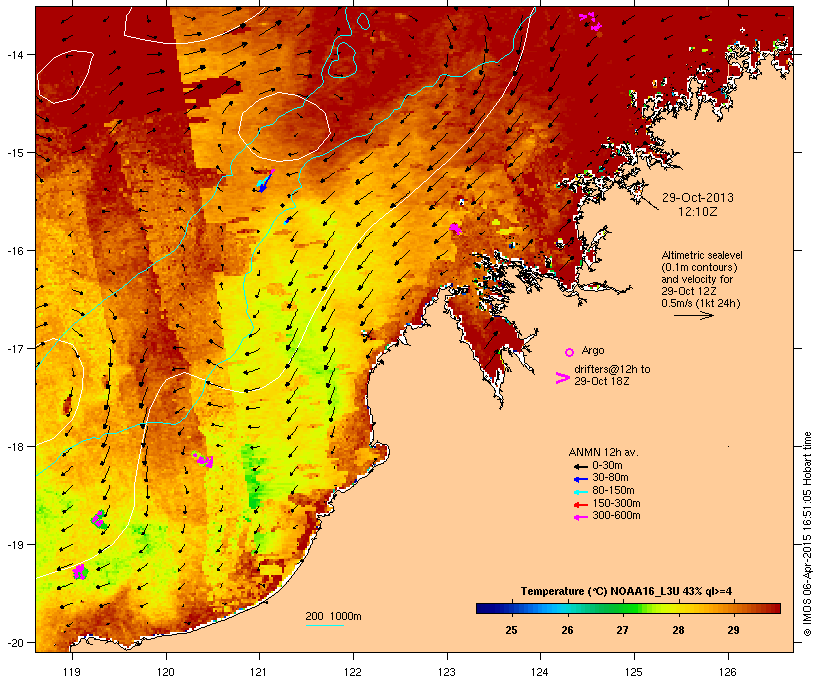The image size is (820, 680).
Task: Click the longitude axis label 122
Action: (353, 672)
